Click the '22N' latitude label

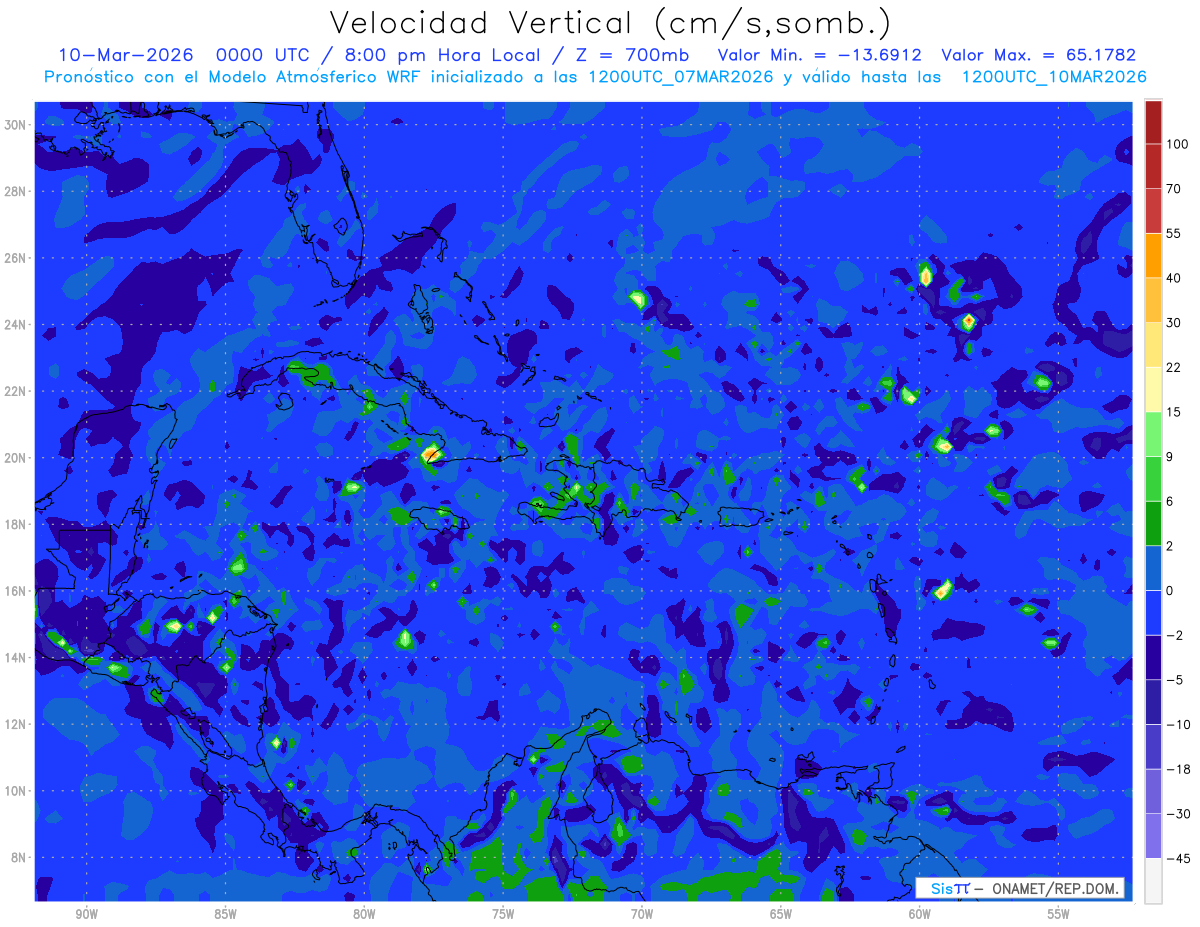(16, 391)
